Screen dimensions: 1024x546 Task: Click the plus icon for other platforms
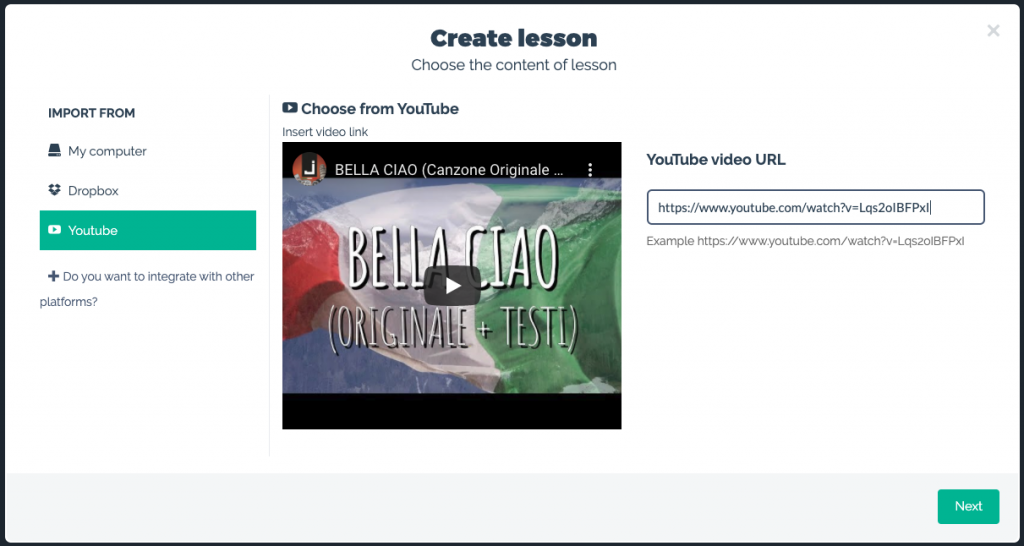pos(54,276)
